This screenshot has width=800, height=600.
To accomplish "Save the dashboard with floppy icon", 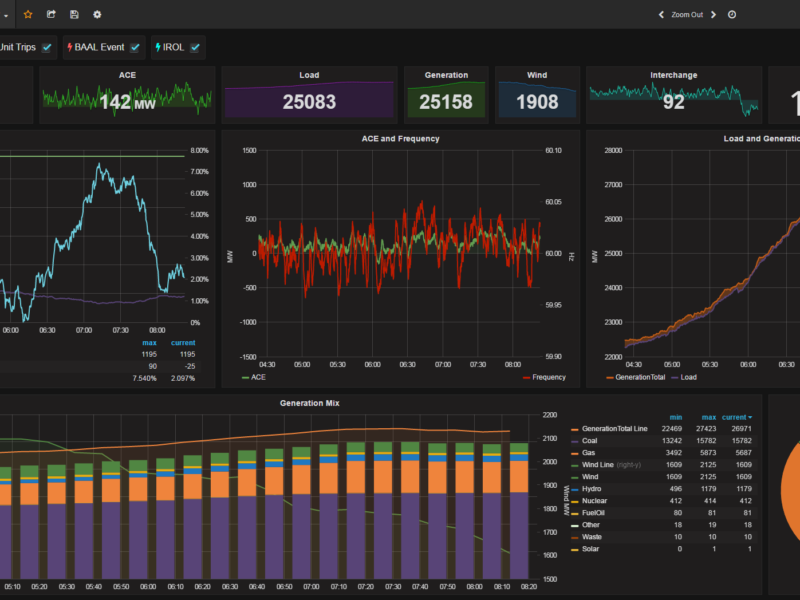I will [74, 14].
